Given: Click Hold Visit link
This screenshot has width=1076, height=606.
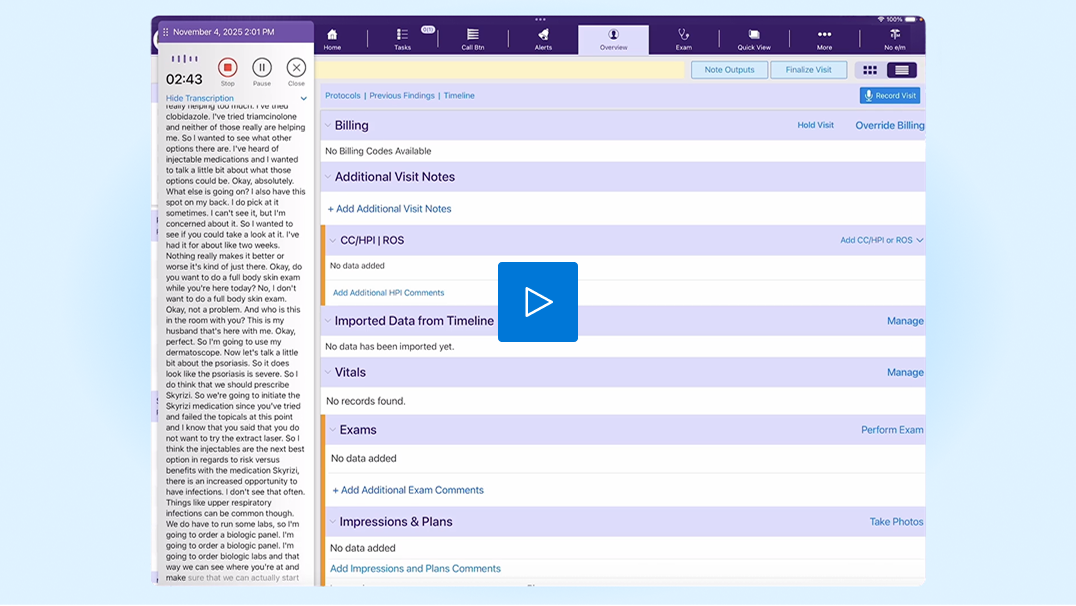Looking at the screenshot, I should tap(815, 125).
